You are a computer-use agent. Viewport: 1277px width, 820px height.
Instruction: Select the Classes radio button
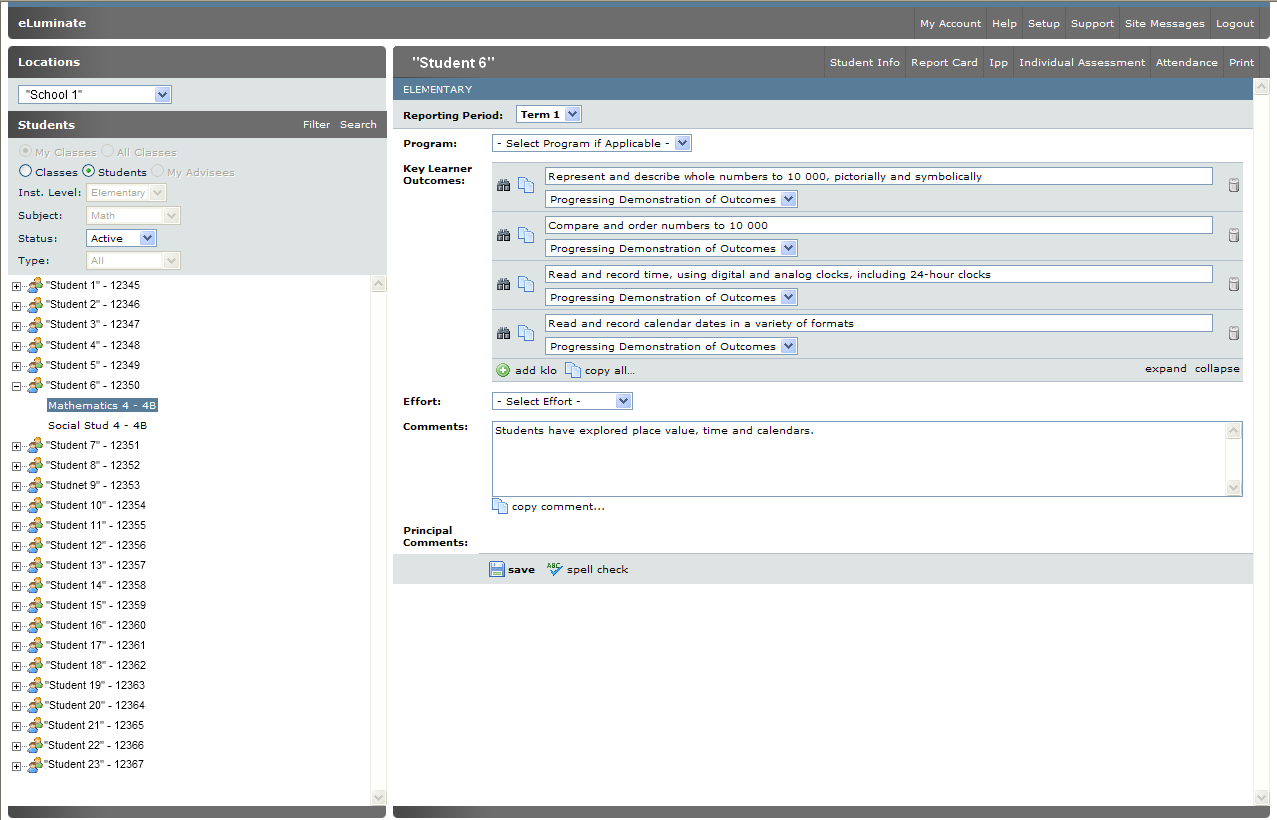(26, 172)
